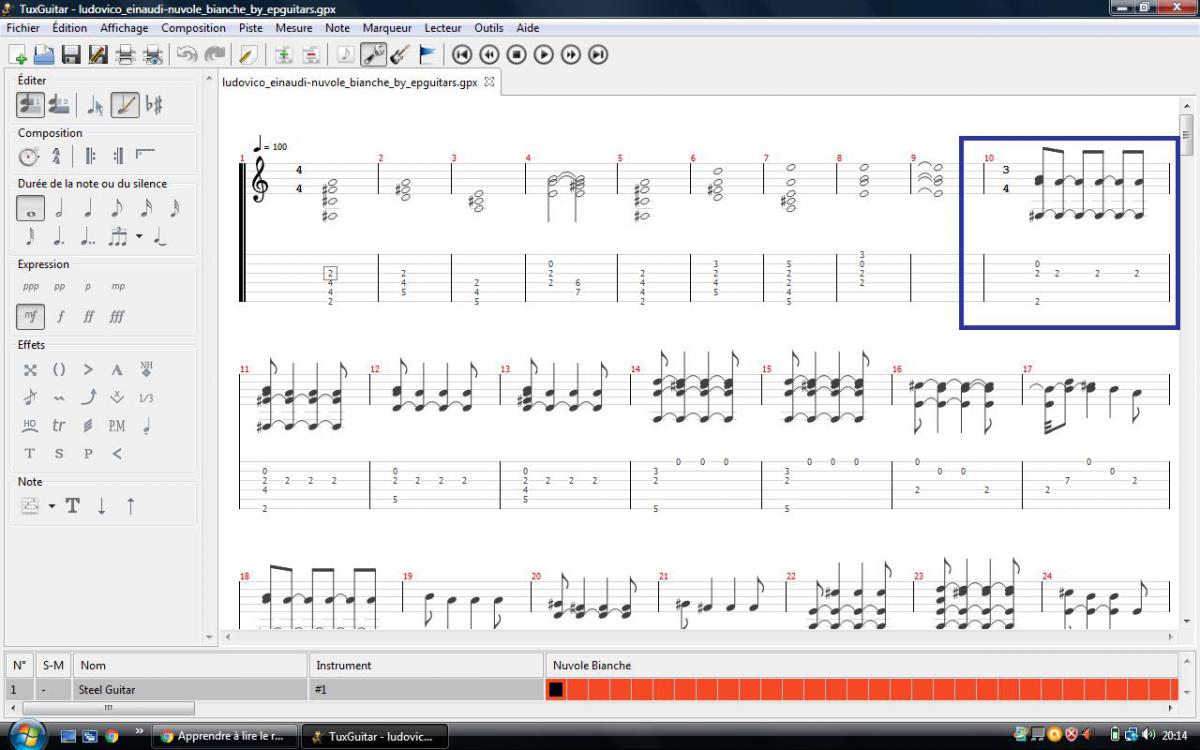Open the Composition menu
This screenshot has height=750, width=1200.
click(x=193, y=28)
